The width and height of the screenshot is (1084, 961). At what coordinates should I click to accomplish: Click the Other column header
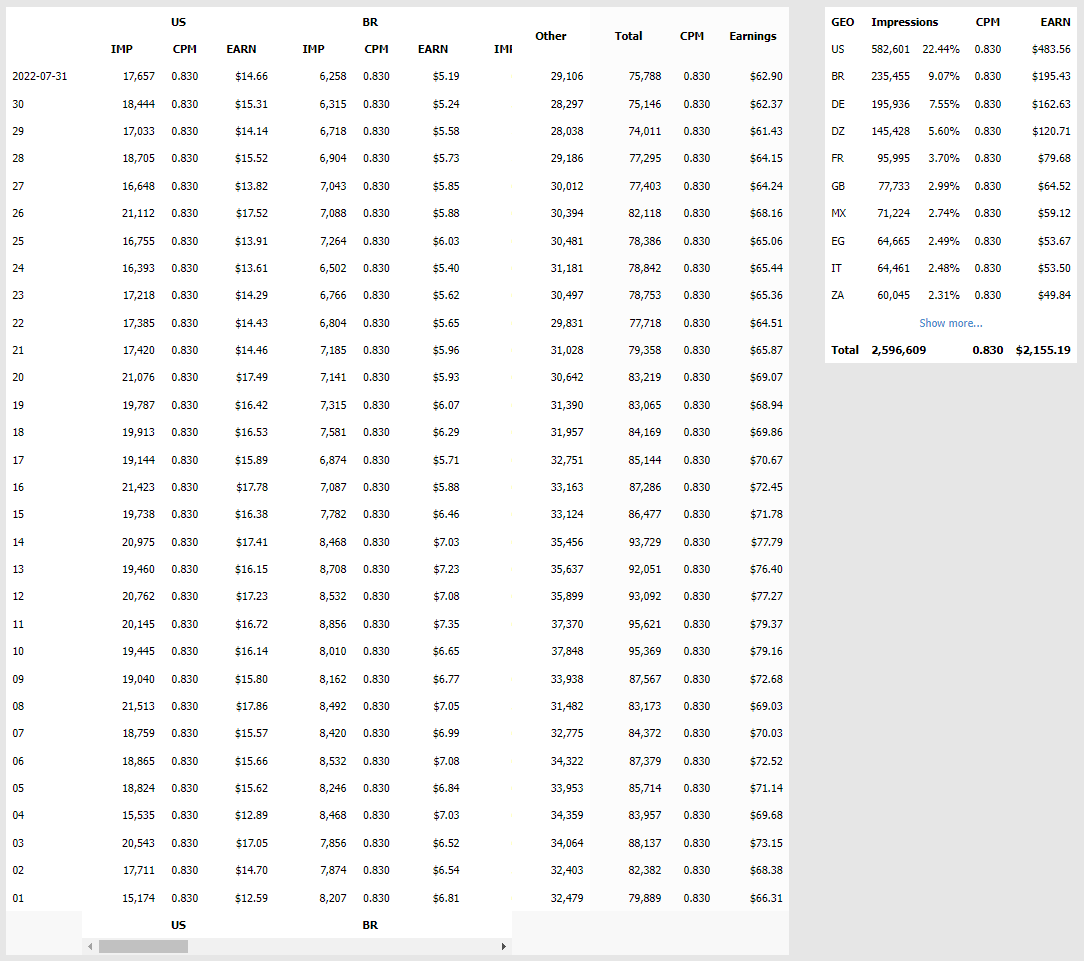[550, 36]
